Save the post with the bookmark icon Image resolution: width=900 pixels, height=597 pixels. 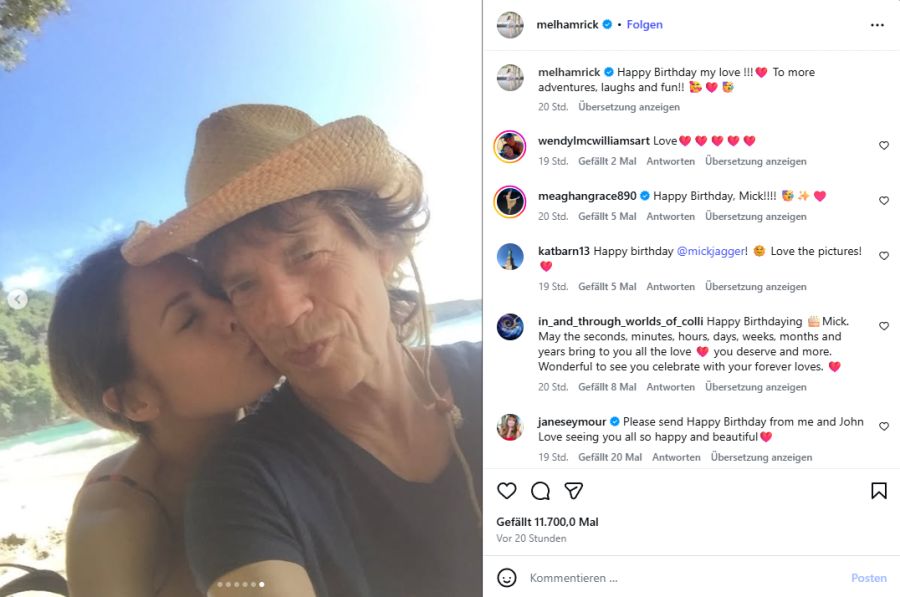[x=879, y=491]
